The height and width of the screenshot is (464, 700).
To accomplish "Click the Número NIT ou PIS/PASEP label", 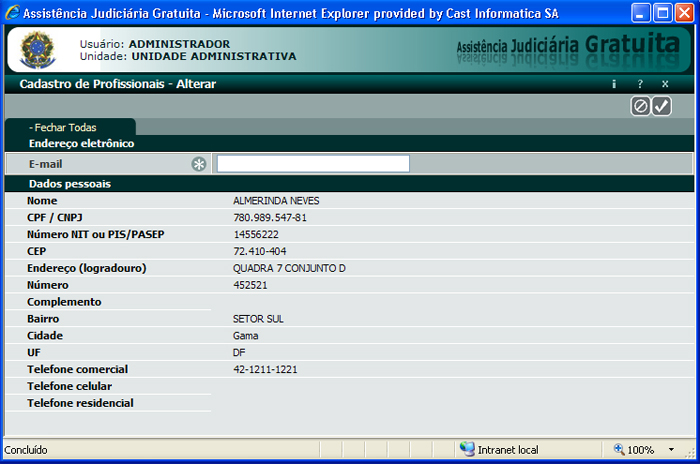I will click(96, 234).
